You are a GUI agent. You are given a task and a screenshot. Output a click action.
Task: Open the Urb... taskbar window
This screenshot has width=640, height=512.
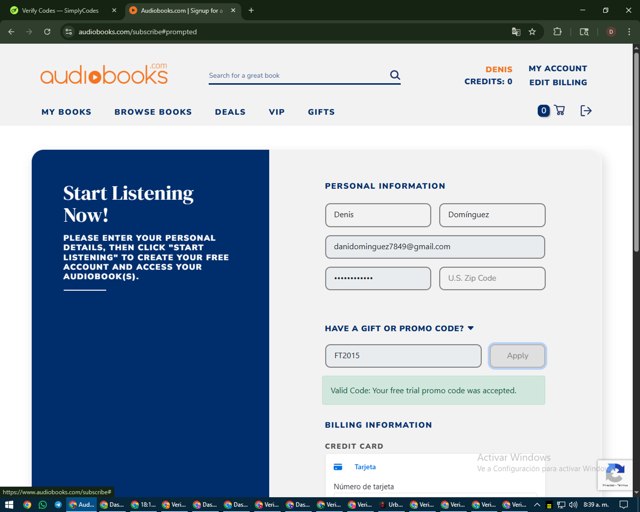391,505
